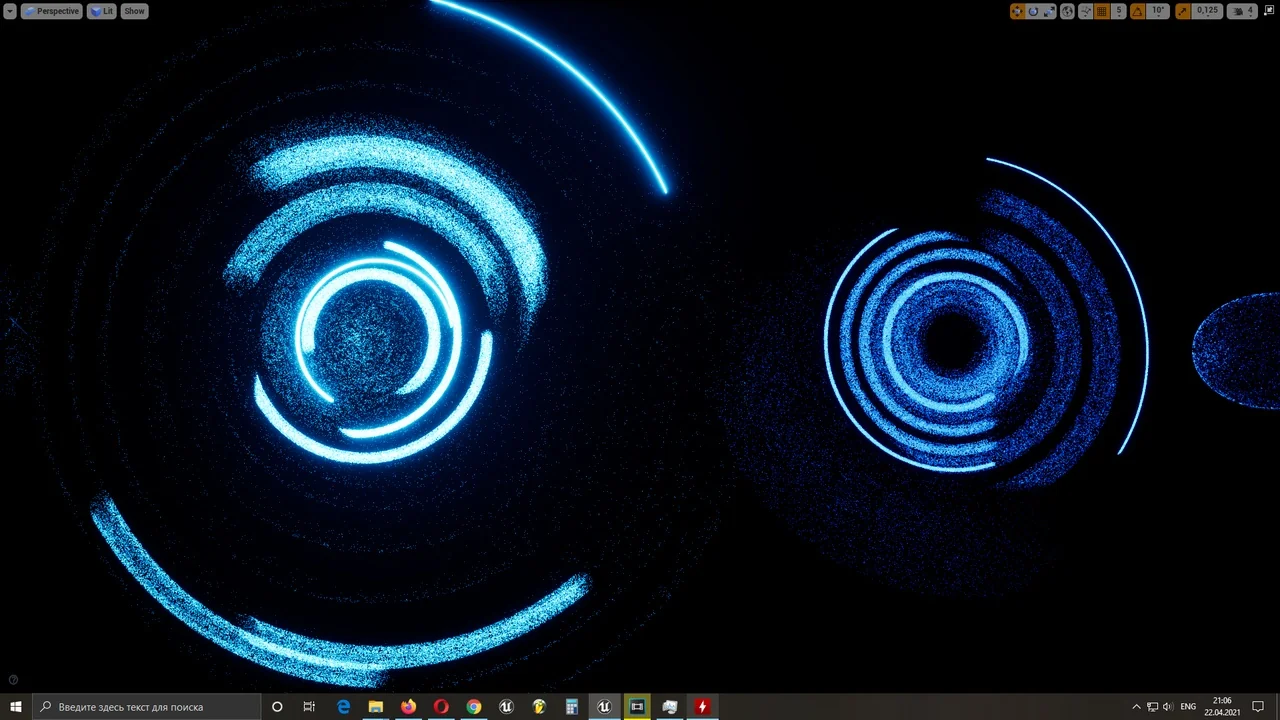Screen dimensions: 1280x720
Task: Select the rotate gizmo tool
Action: [1033, 11]
